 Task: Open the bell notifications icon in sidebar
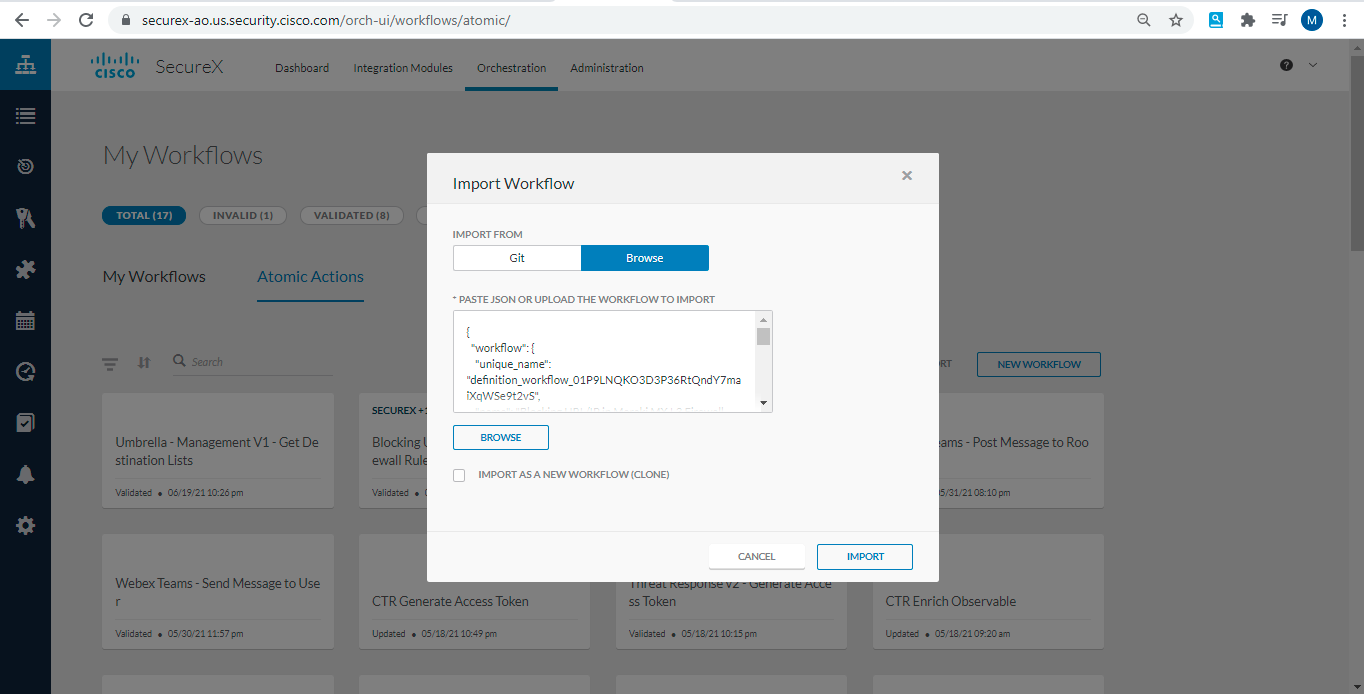[x=25, y=475]
